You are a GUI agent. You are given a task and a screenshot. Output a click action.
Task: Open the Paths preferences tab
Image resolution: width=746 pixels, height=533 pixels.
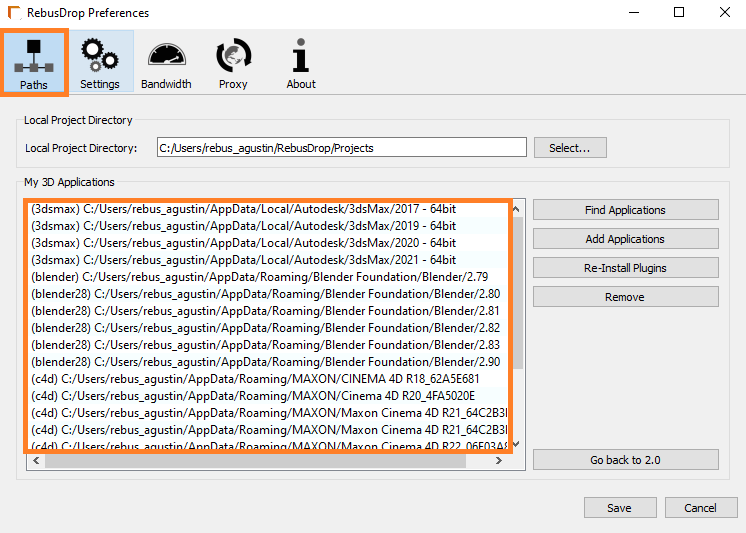pyautogui.click(x=34, y=62)
